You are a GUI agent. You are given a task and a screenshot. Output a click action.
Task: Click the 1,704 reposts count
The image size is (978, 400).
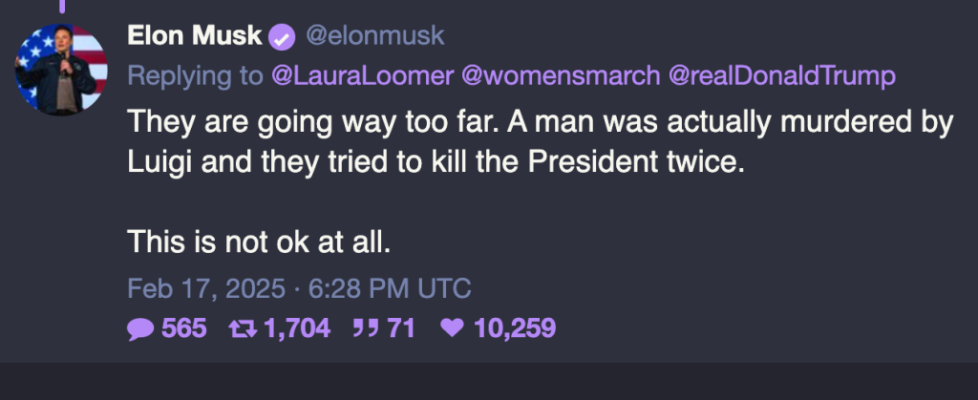tap(296, 328)
